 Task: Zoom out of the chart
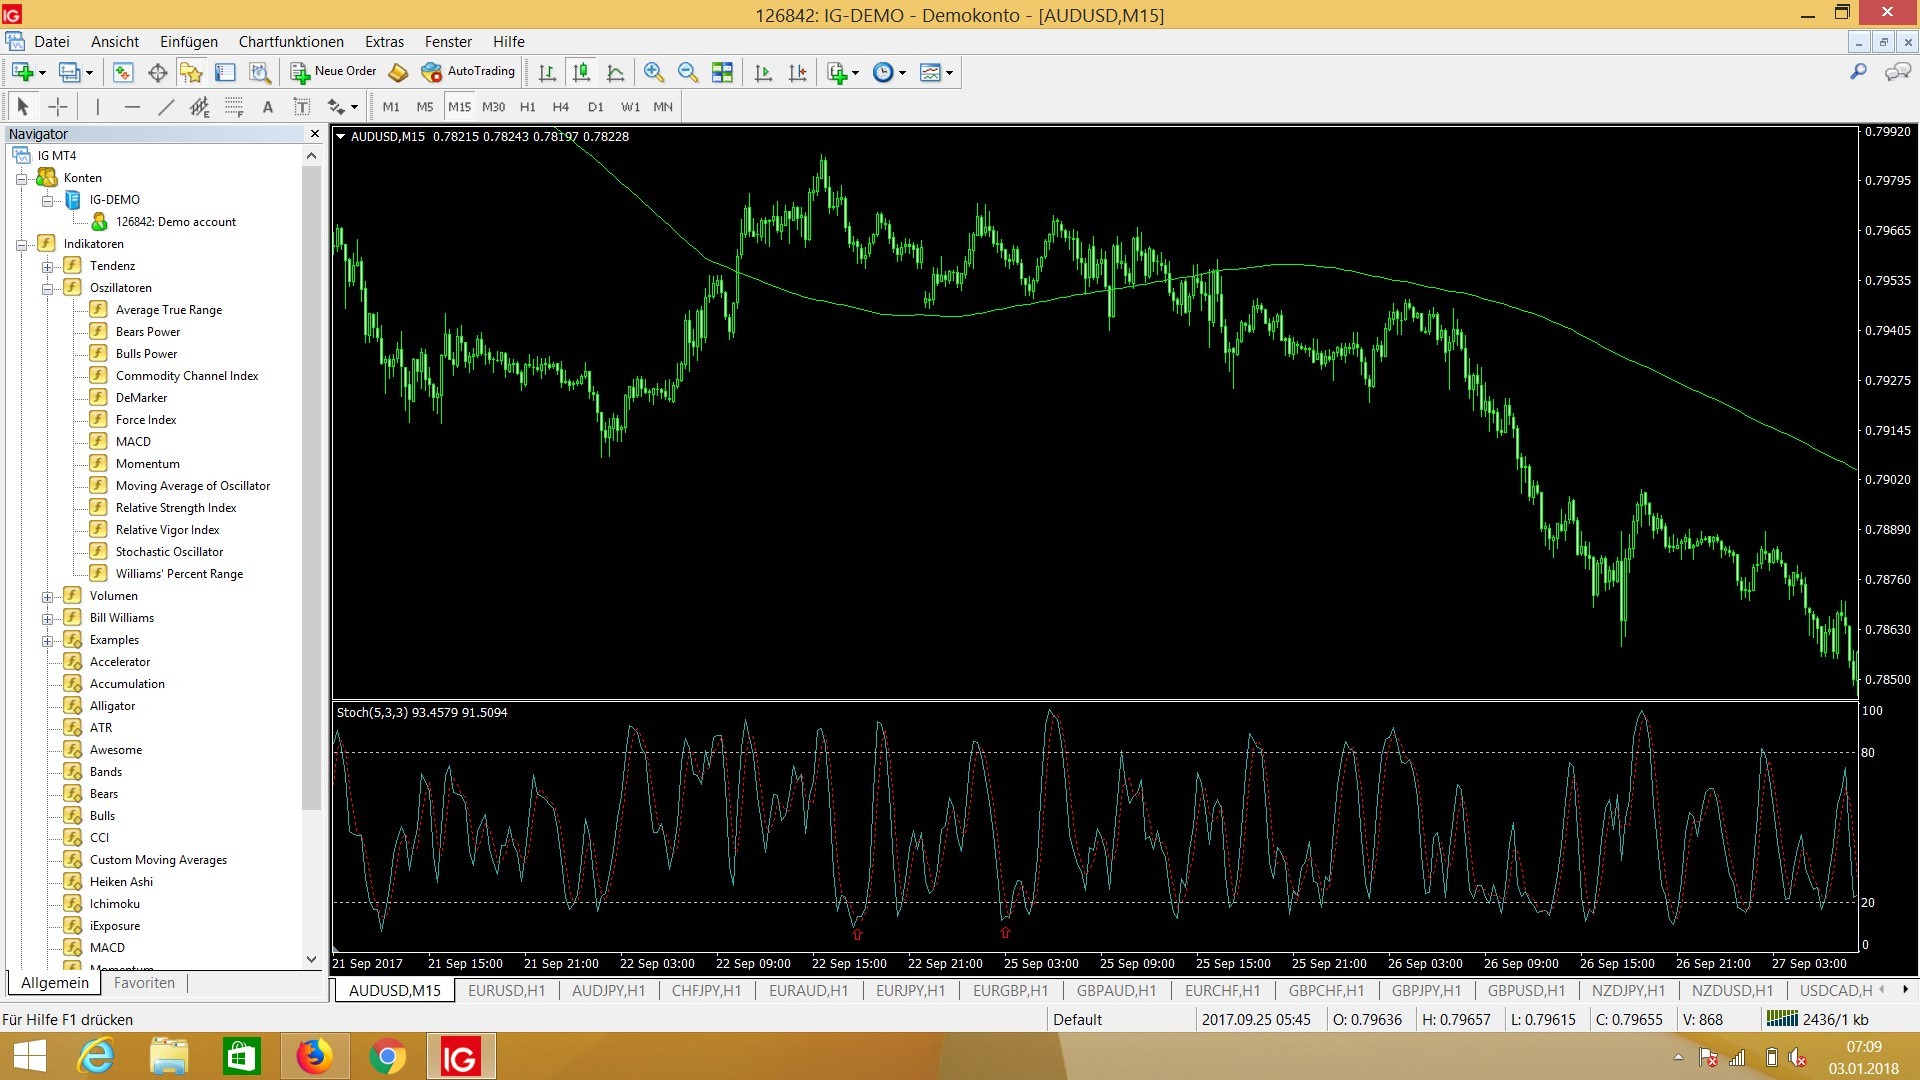[x=687, y=72]
